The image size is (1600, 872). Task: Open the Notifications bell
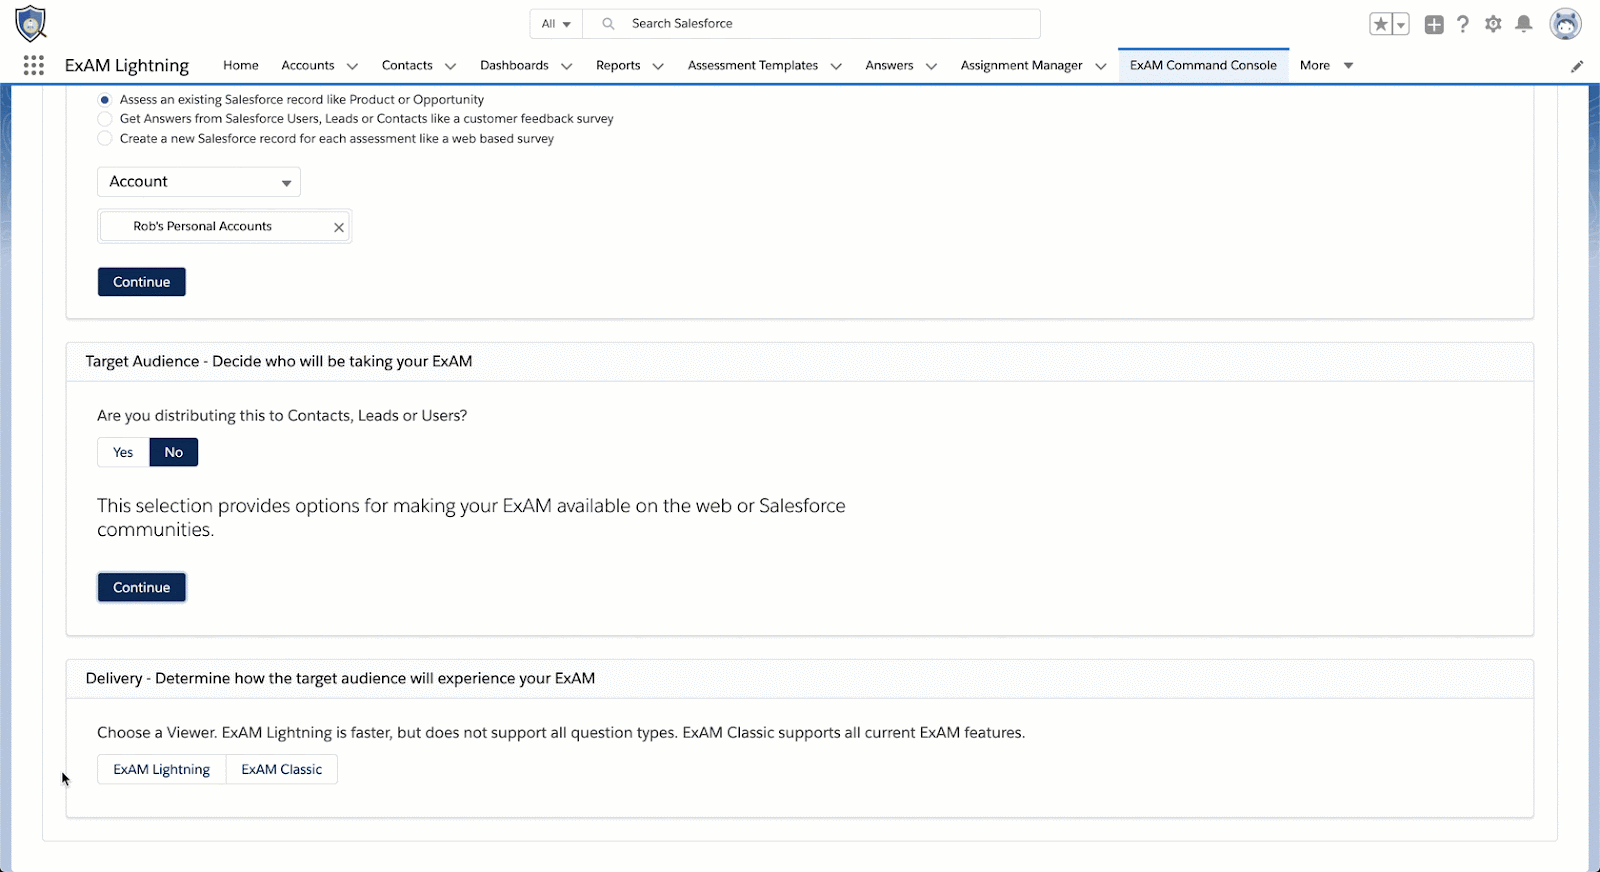1524,24
